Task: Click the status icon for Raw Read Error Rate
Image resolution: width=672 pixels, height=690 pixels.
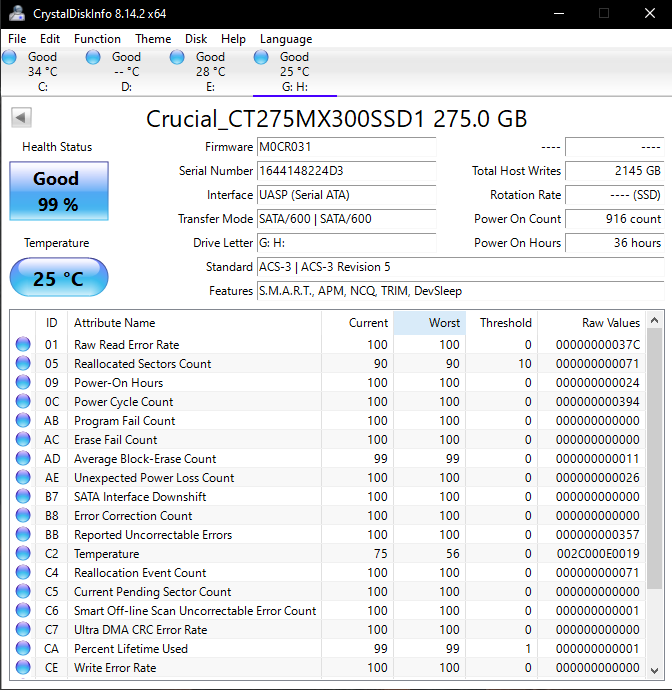Action: 23,344
